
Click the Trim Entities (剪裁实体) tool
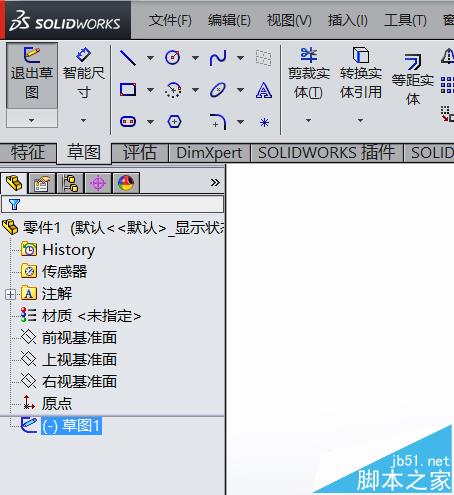(x=309, y=74)
